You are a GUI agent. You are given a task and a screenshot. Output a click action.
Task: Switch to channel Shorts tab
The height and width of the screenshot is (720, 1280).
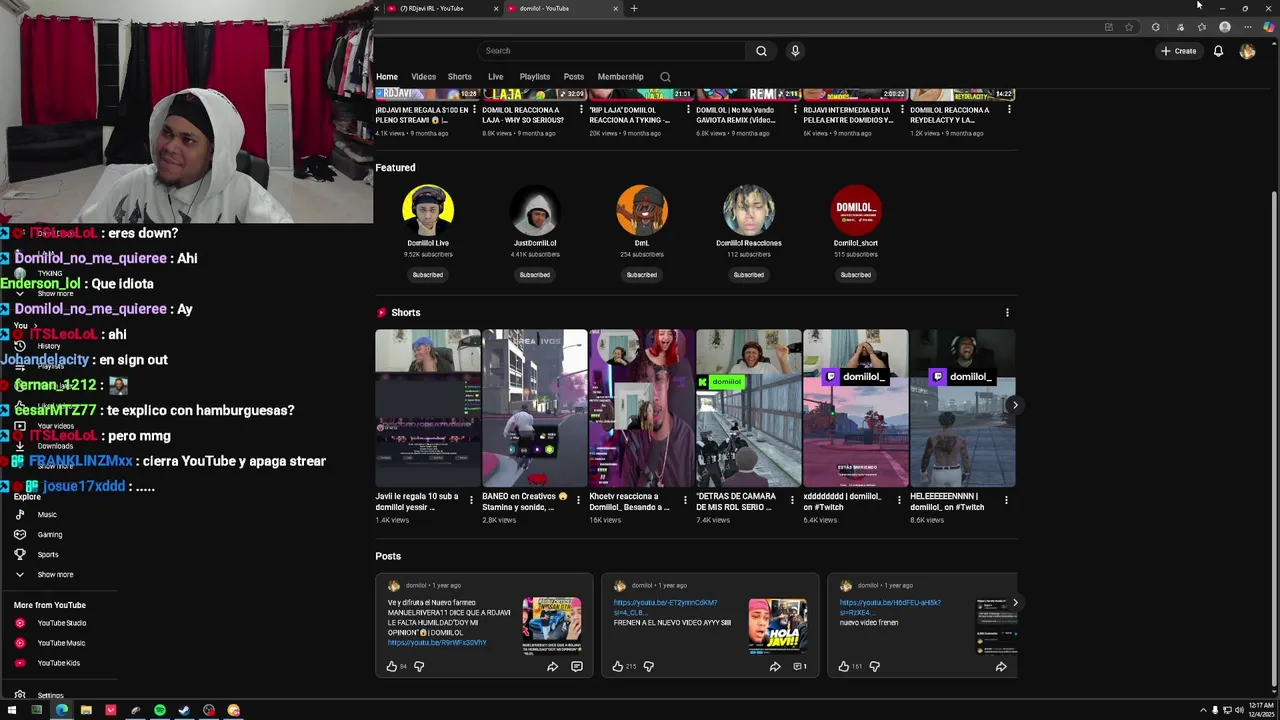pyautogui.click(x=460, y=77)
